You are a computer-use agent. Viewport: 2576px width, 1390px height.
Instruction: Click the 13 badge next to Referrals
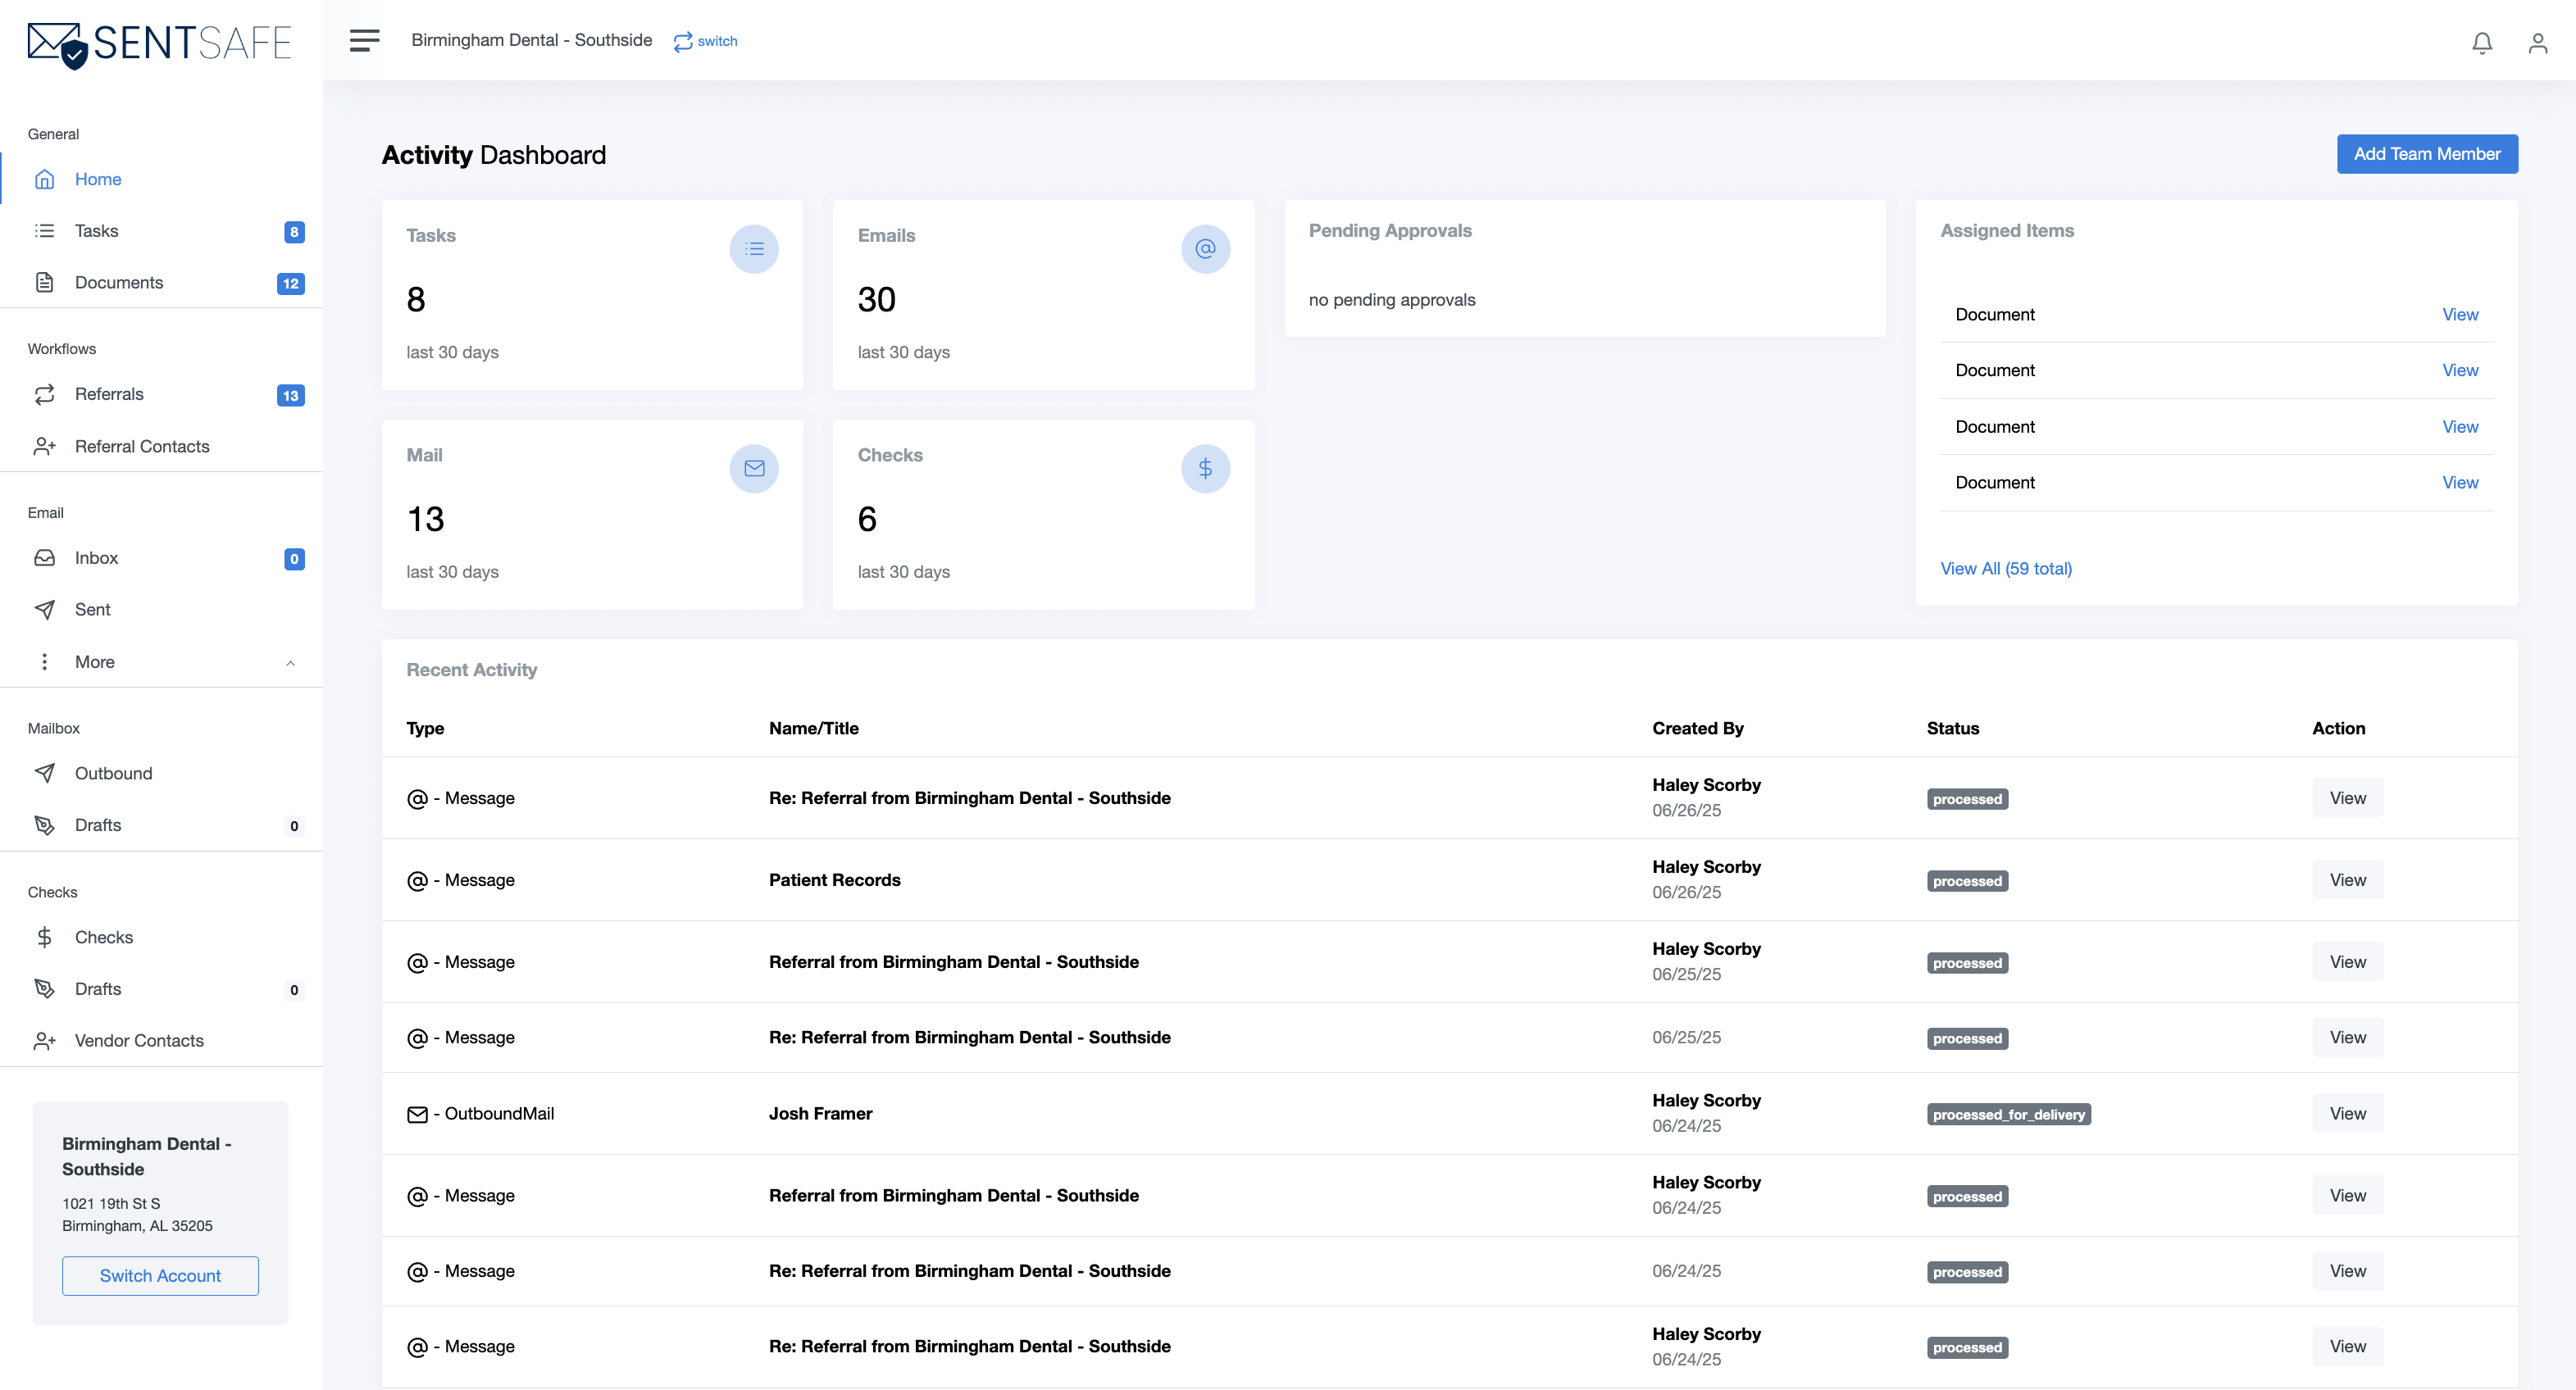(290, 395)
